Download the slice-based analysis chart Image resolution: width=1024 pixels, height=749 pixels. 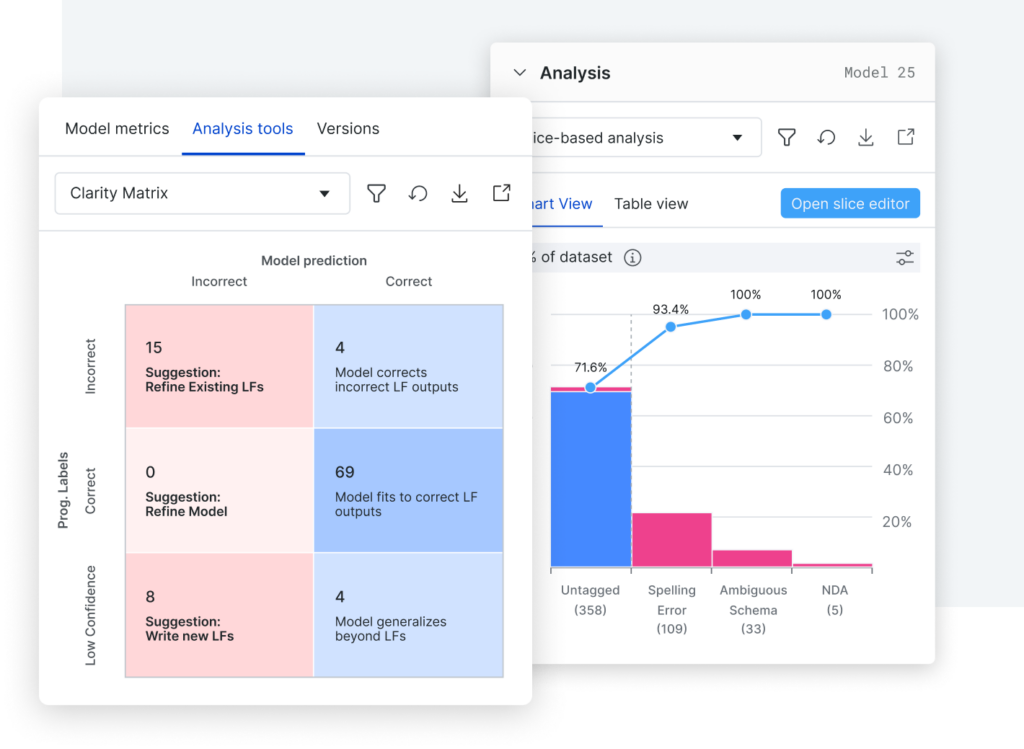(x=866, y=137)
